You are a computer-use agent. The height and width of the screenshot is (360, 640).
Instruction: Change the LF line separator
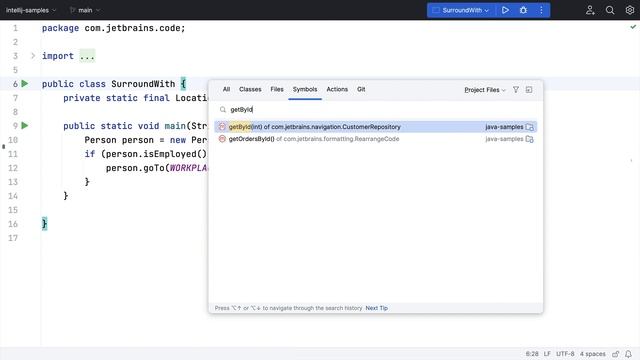[x=547, y=354]
